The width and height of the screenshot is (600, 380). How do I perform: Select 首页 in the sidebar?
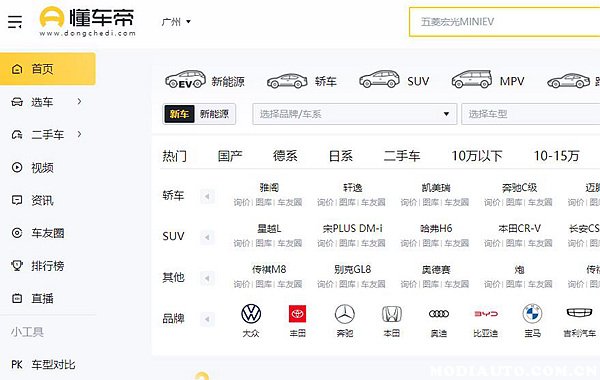pyautogui.click(x=48, y=69)
